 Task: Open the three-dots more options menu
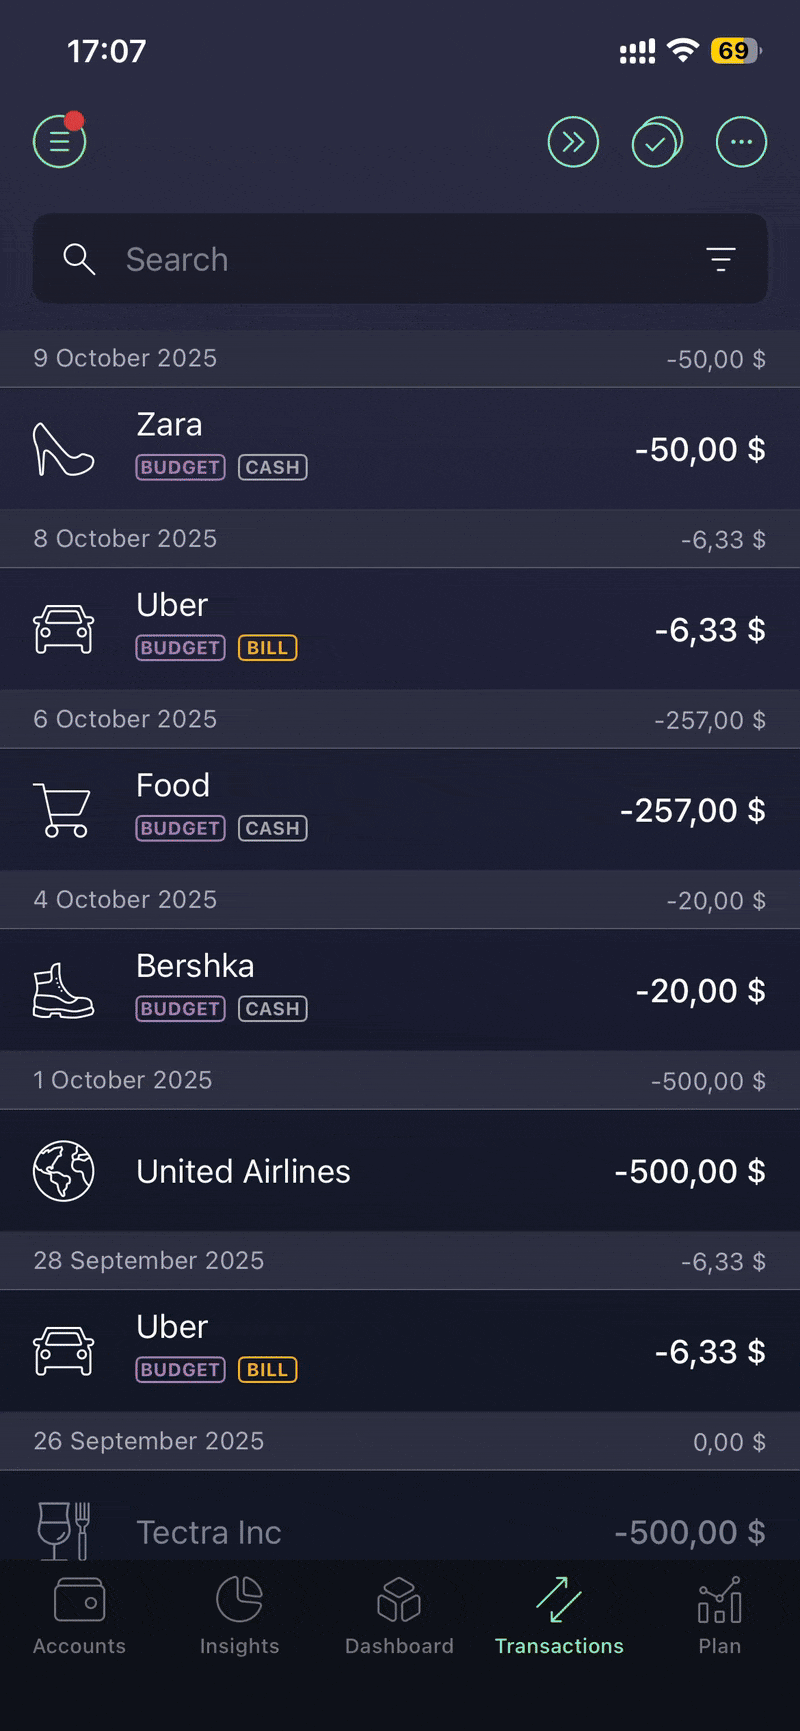(x=741, y=142)
